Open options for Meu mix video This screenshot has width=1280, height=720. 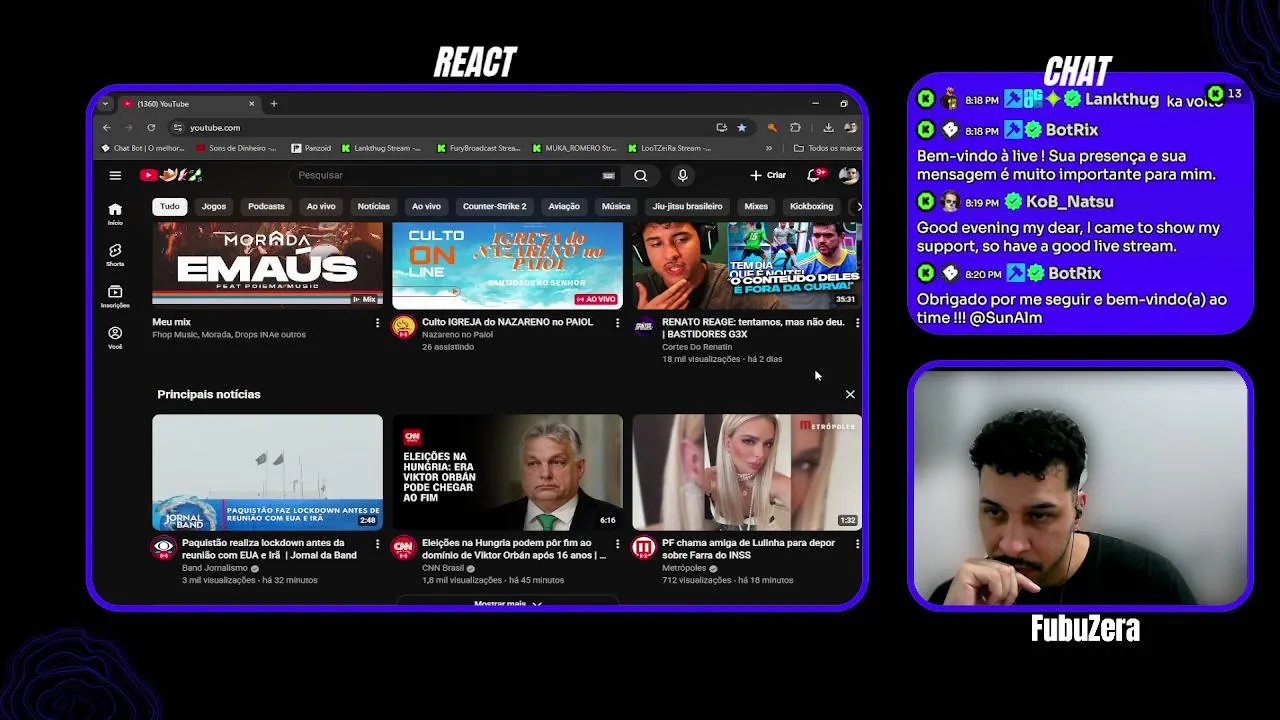click(x=377, y=323)
